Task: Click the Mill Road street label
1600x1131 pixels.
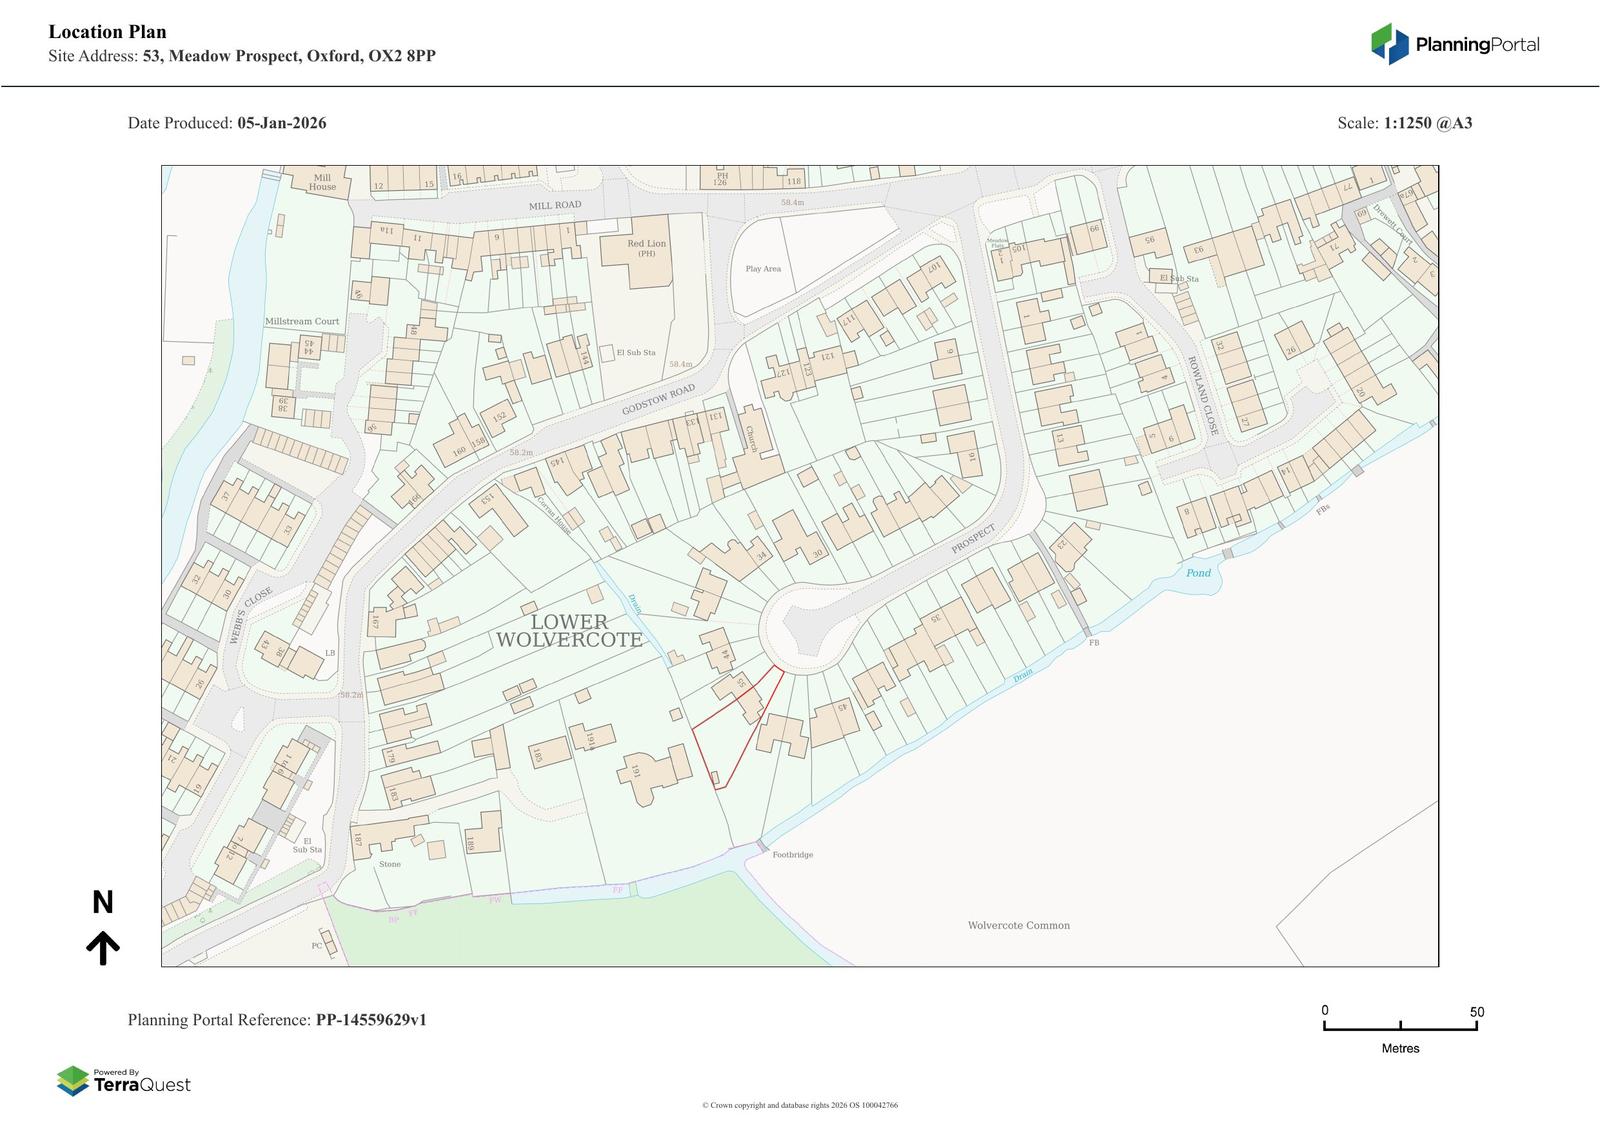Action: (x=555, y=205)
